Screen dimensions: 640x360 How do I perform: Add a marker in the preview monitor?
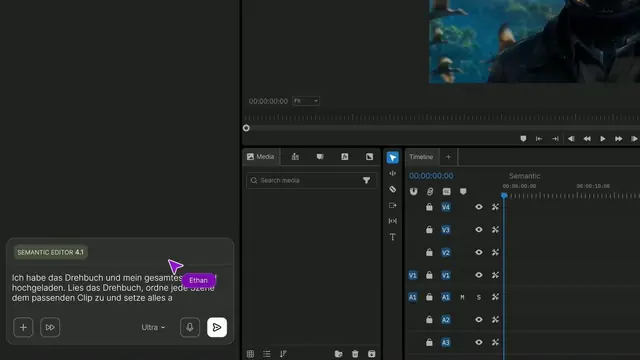pyautogui.click(x=523, y=139)
